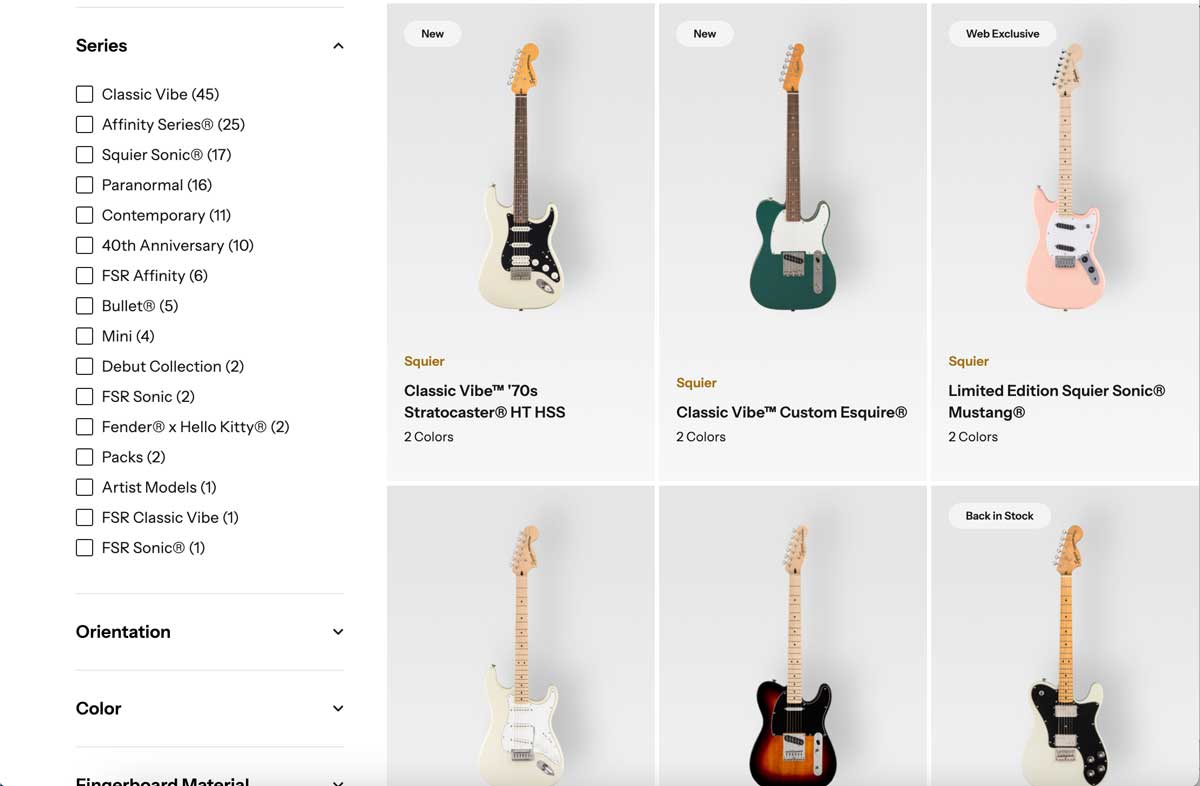The height and width of the screenshot is (786, 1200).
Task: Check the Contemporary filter
Action: point(84,215)
